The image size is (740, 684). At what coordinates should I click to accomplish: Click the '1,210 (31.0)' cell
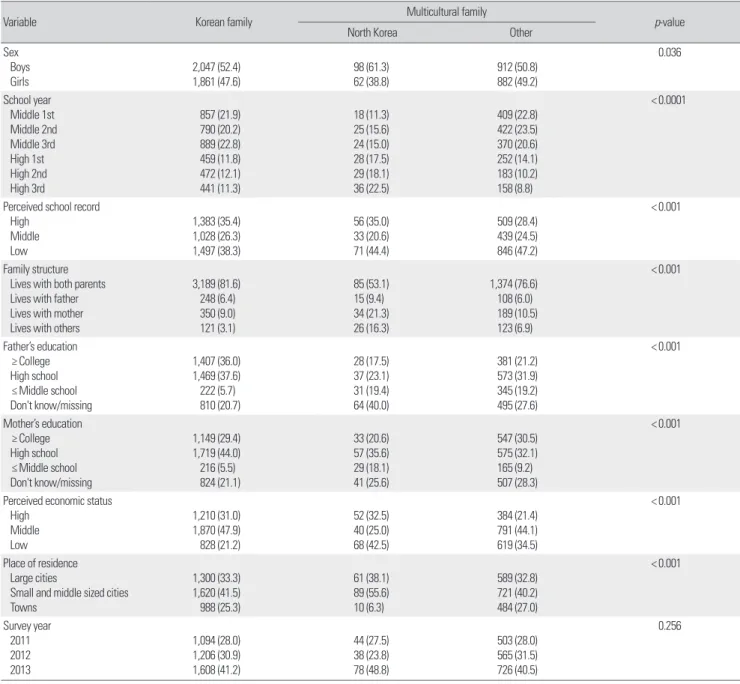216,515
